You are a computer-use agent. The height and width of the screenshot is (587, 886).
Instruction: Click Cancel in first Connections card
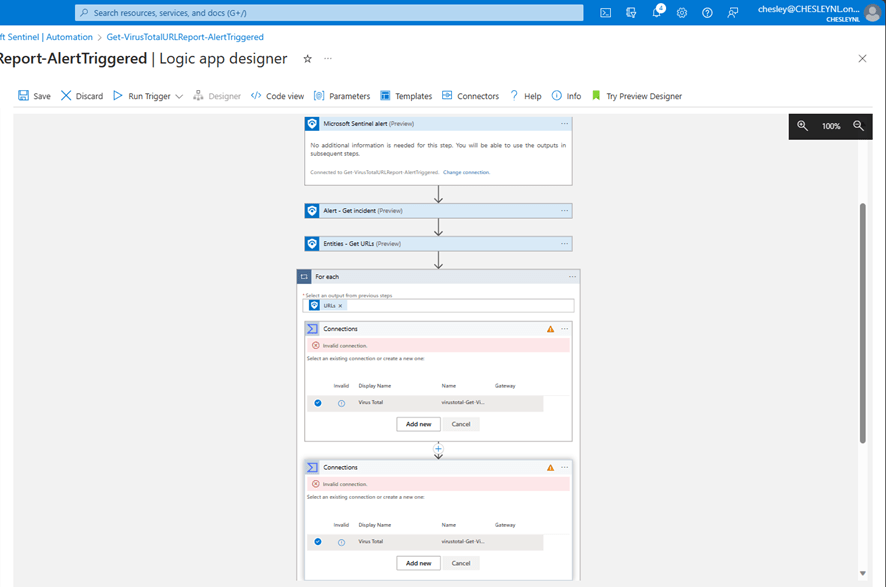click(x=461, y=424)
